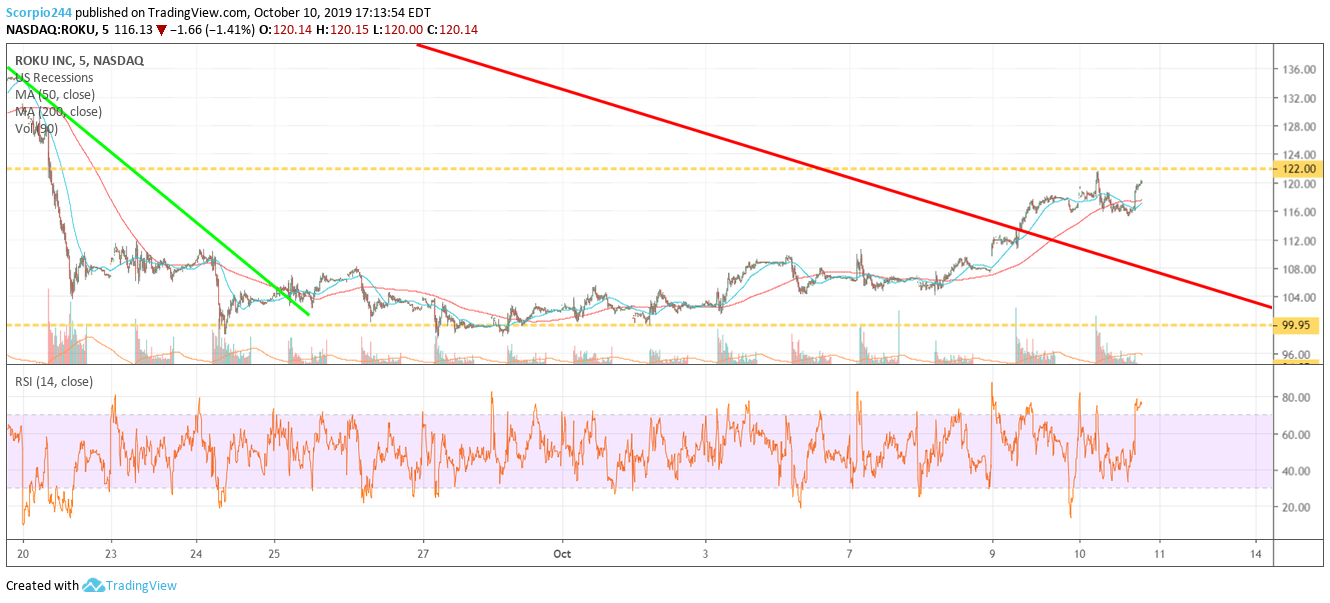Select the Vol (90) indicator label
1330x603 pixels.
tap(36, 129)
